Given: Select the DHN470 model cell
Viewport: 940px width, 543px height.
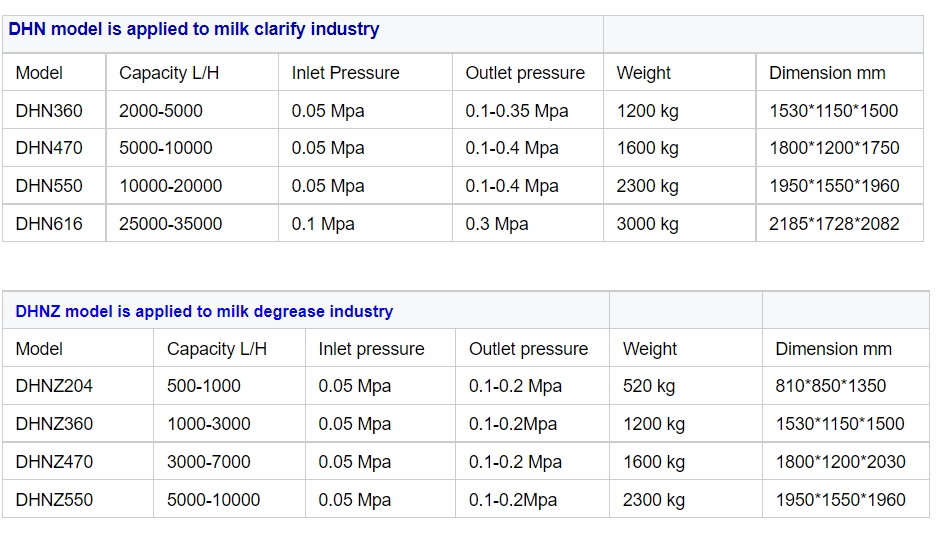Looking at the screenshot, I should 49,148.
